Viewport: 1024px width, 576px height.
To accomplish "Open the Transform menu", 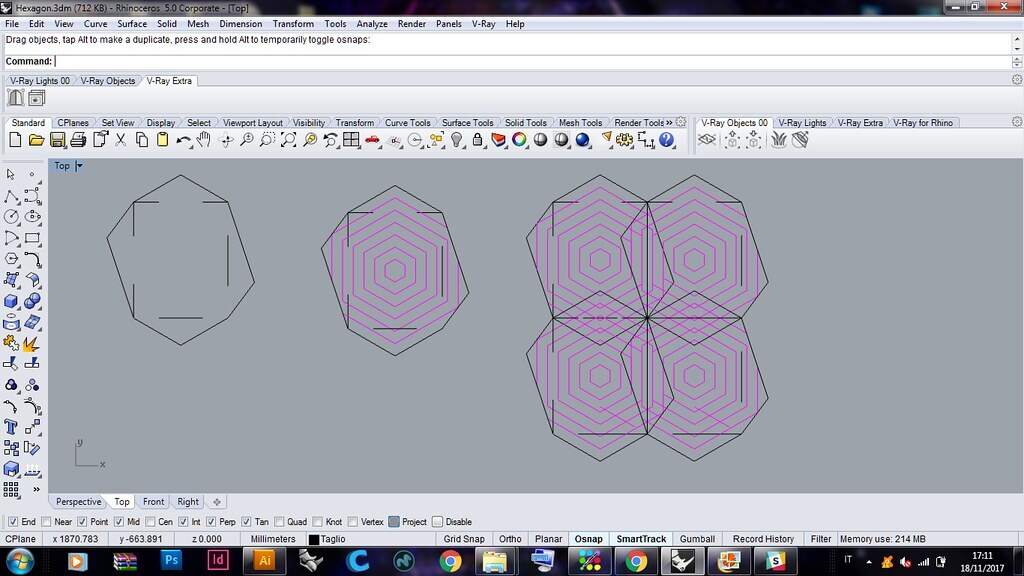I will 293,23.
